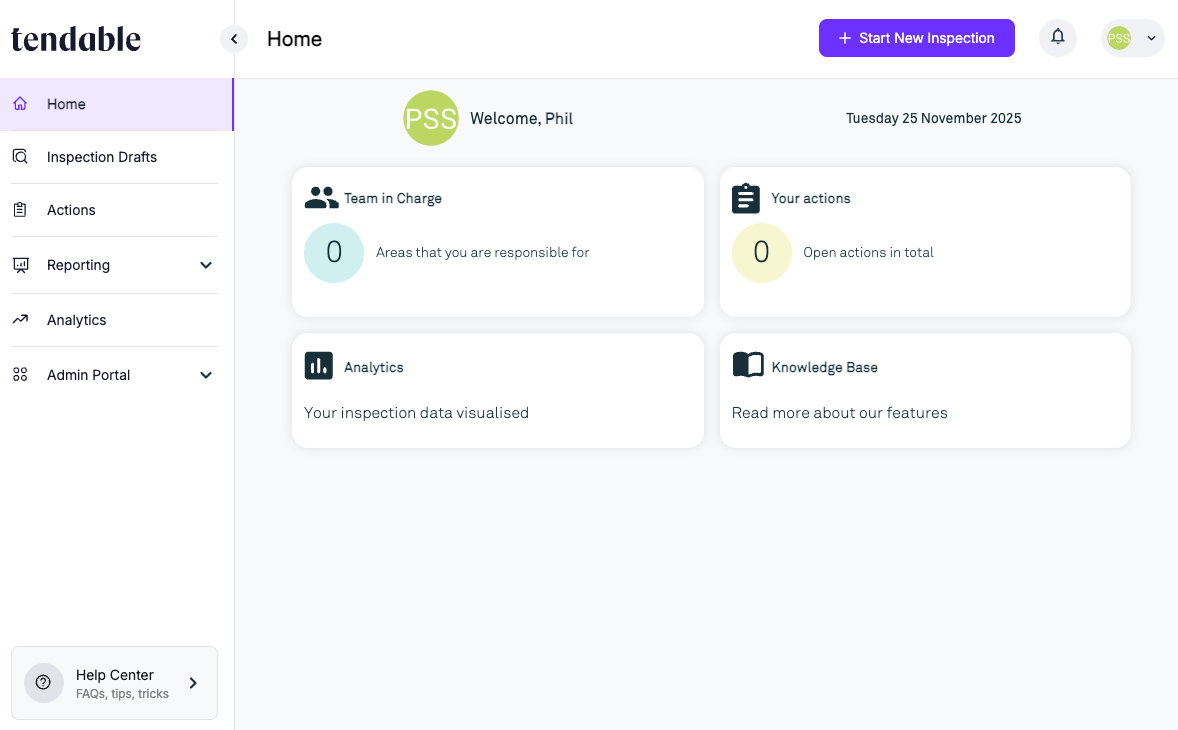Click the Knowledge Base book icon

[748, 366]
